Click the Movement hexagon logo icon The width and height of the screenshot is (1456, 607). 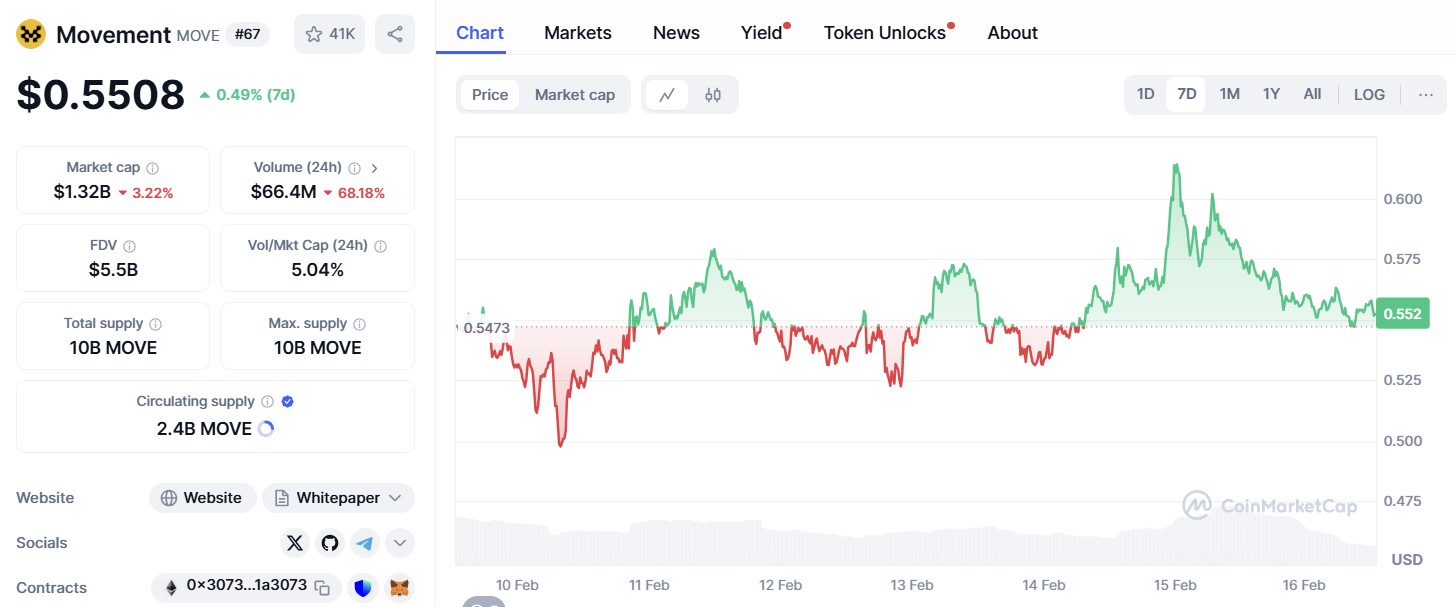point(30,33)
